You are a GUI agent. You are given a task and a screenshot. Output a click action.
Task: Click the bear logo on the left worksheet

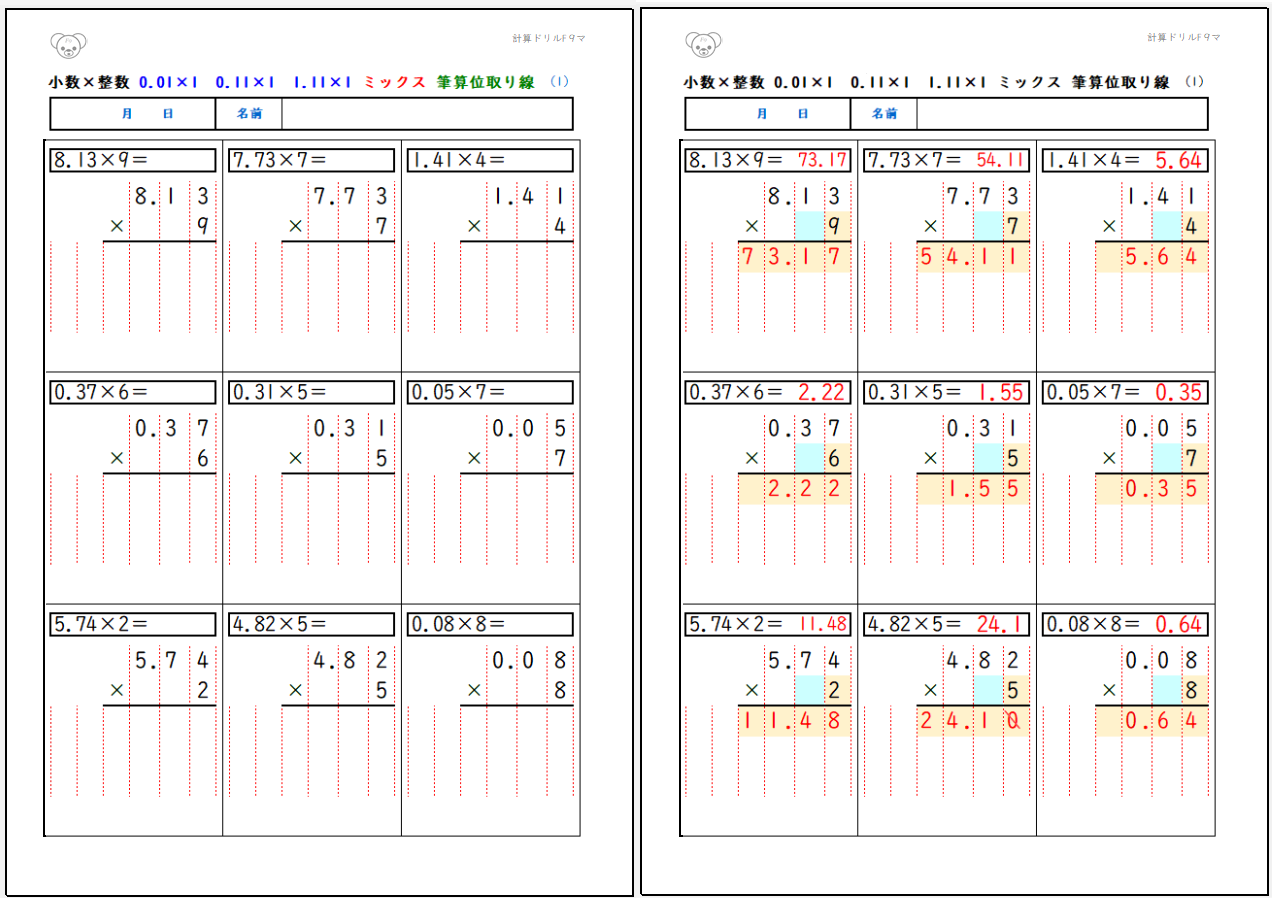click(x=68, y=45)
